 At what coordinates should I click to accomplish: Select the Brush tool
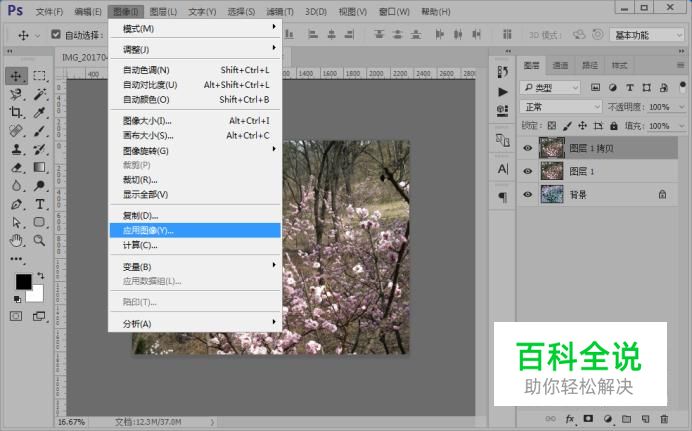click(39, 131)
